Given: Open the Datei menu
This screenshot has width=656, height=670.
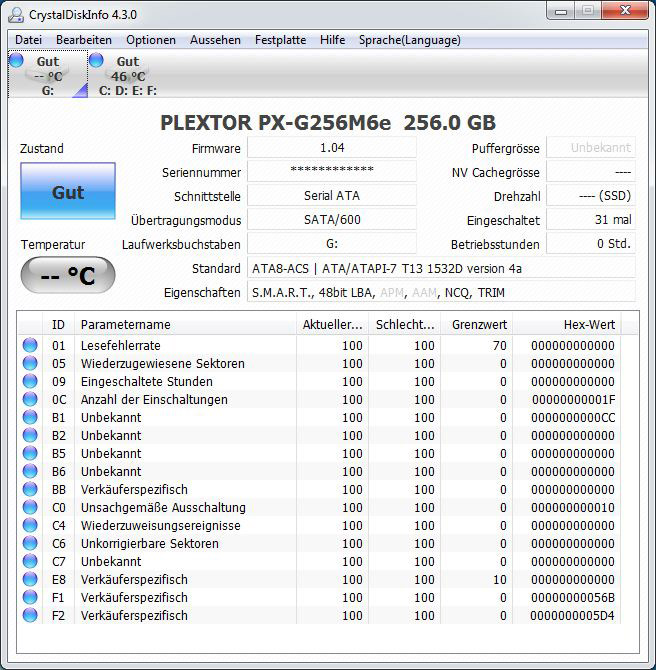Looking at the screenshot, I should 28,40.
